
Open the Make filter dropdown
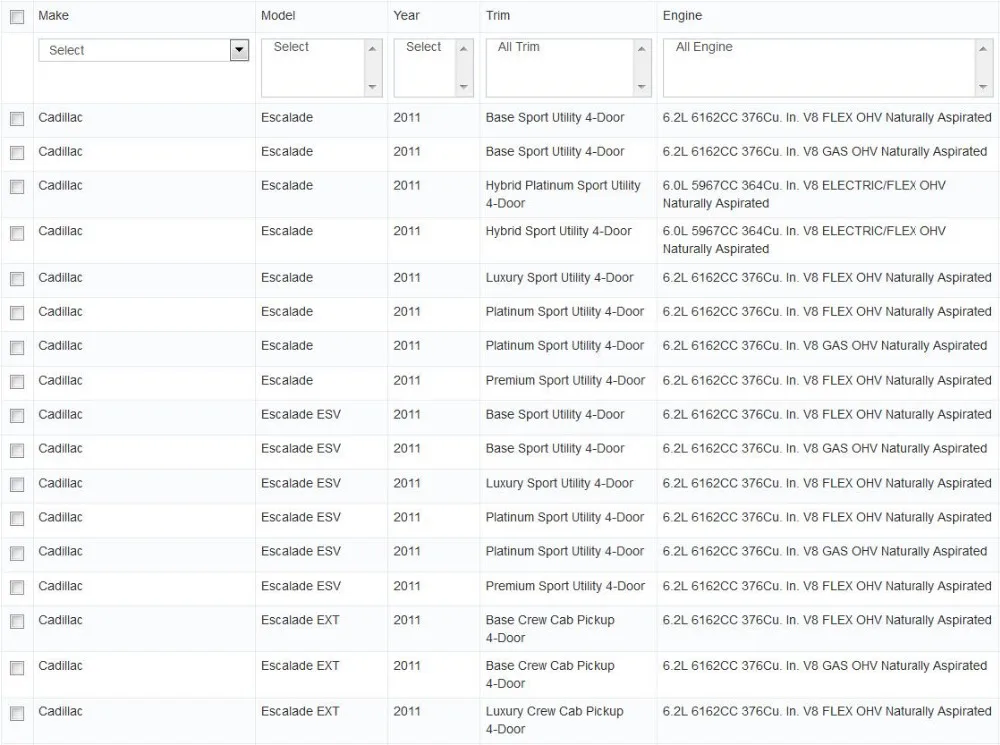click(x=143, y=50)
